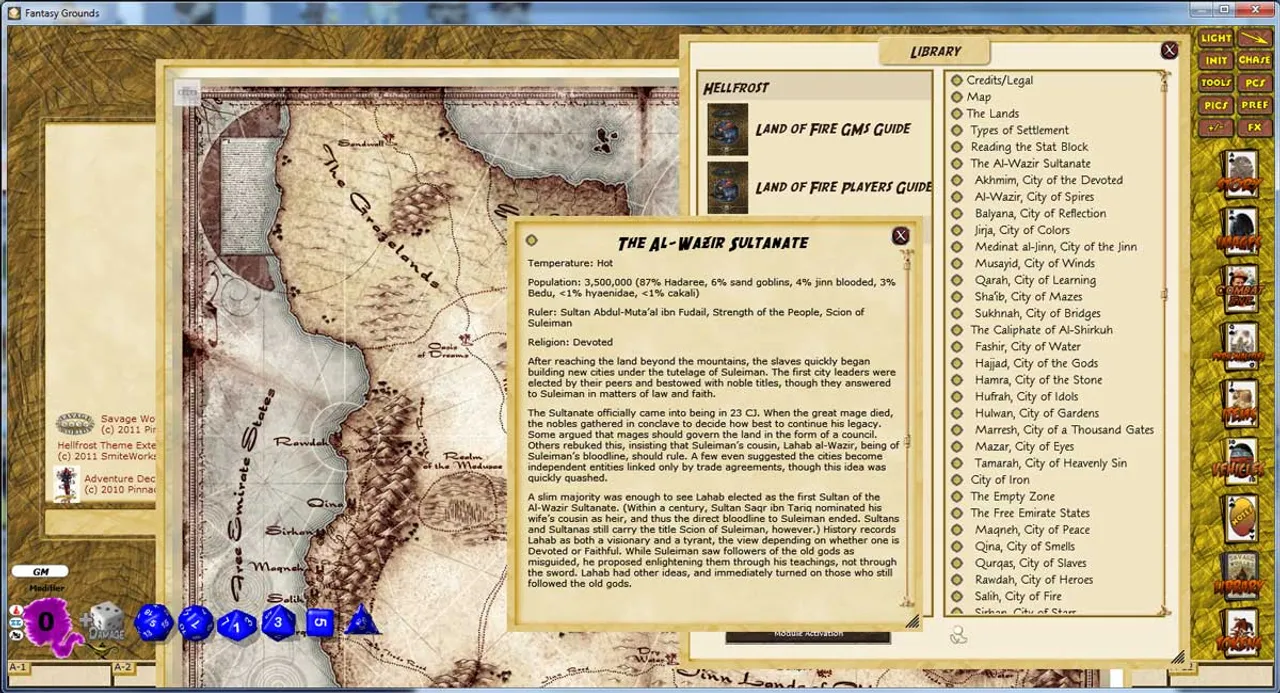Open Types of Settlement entry
This screenshot has width=1280, height=693.
[x=1019, y=130]
